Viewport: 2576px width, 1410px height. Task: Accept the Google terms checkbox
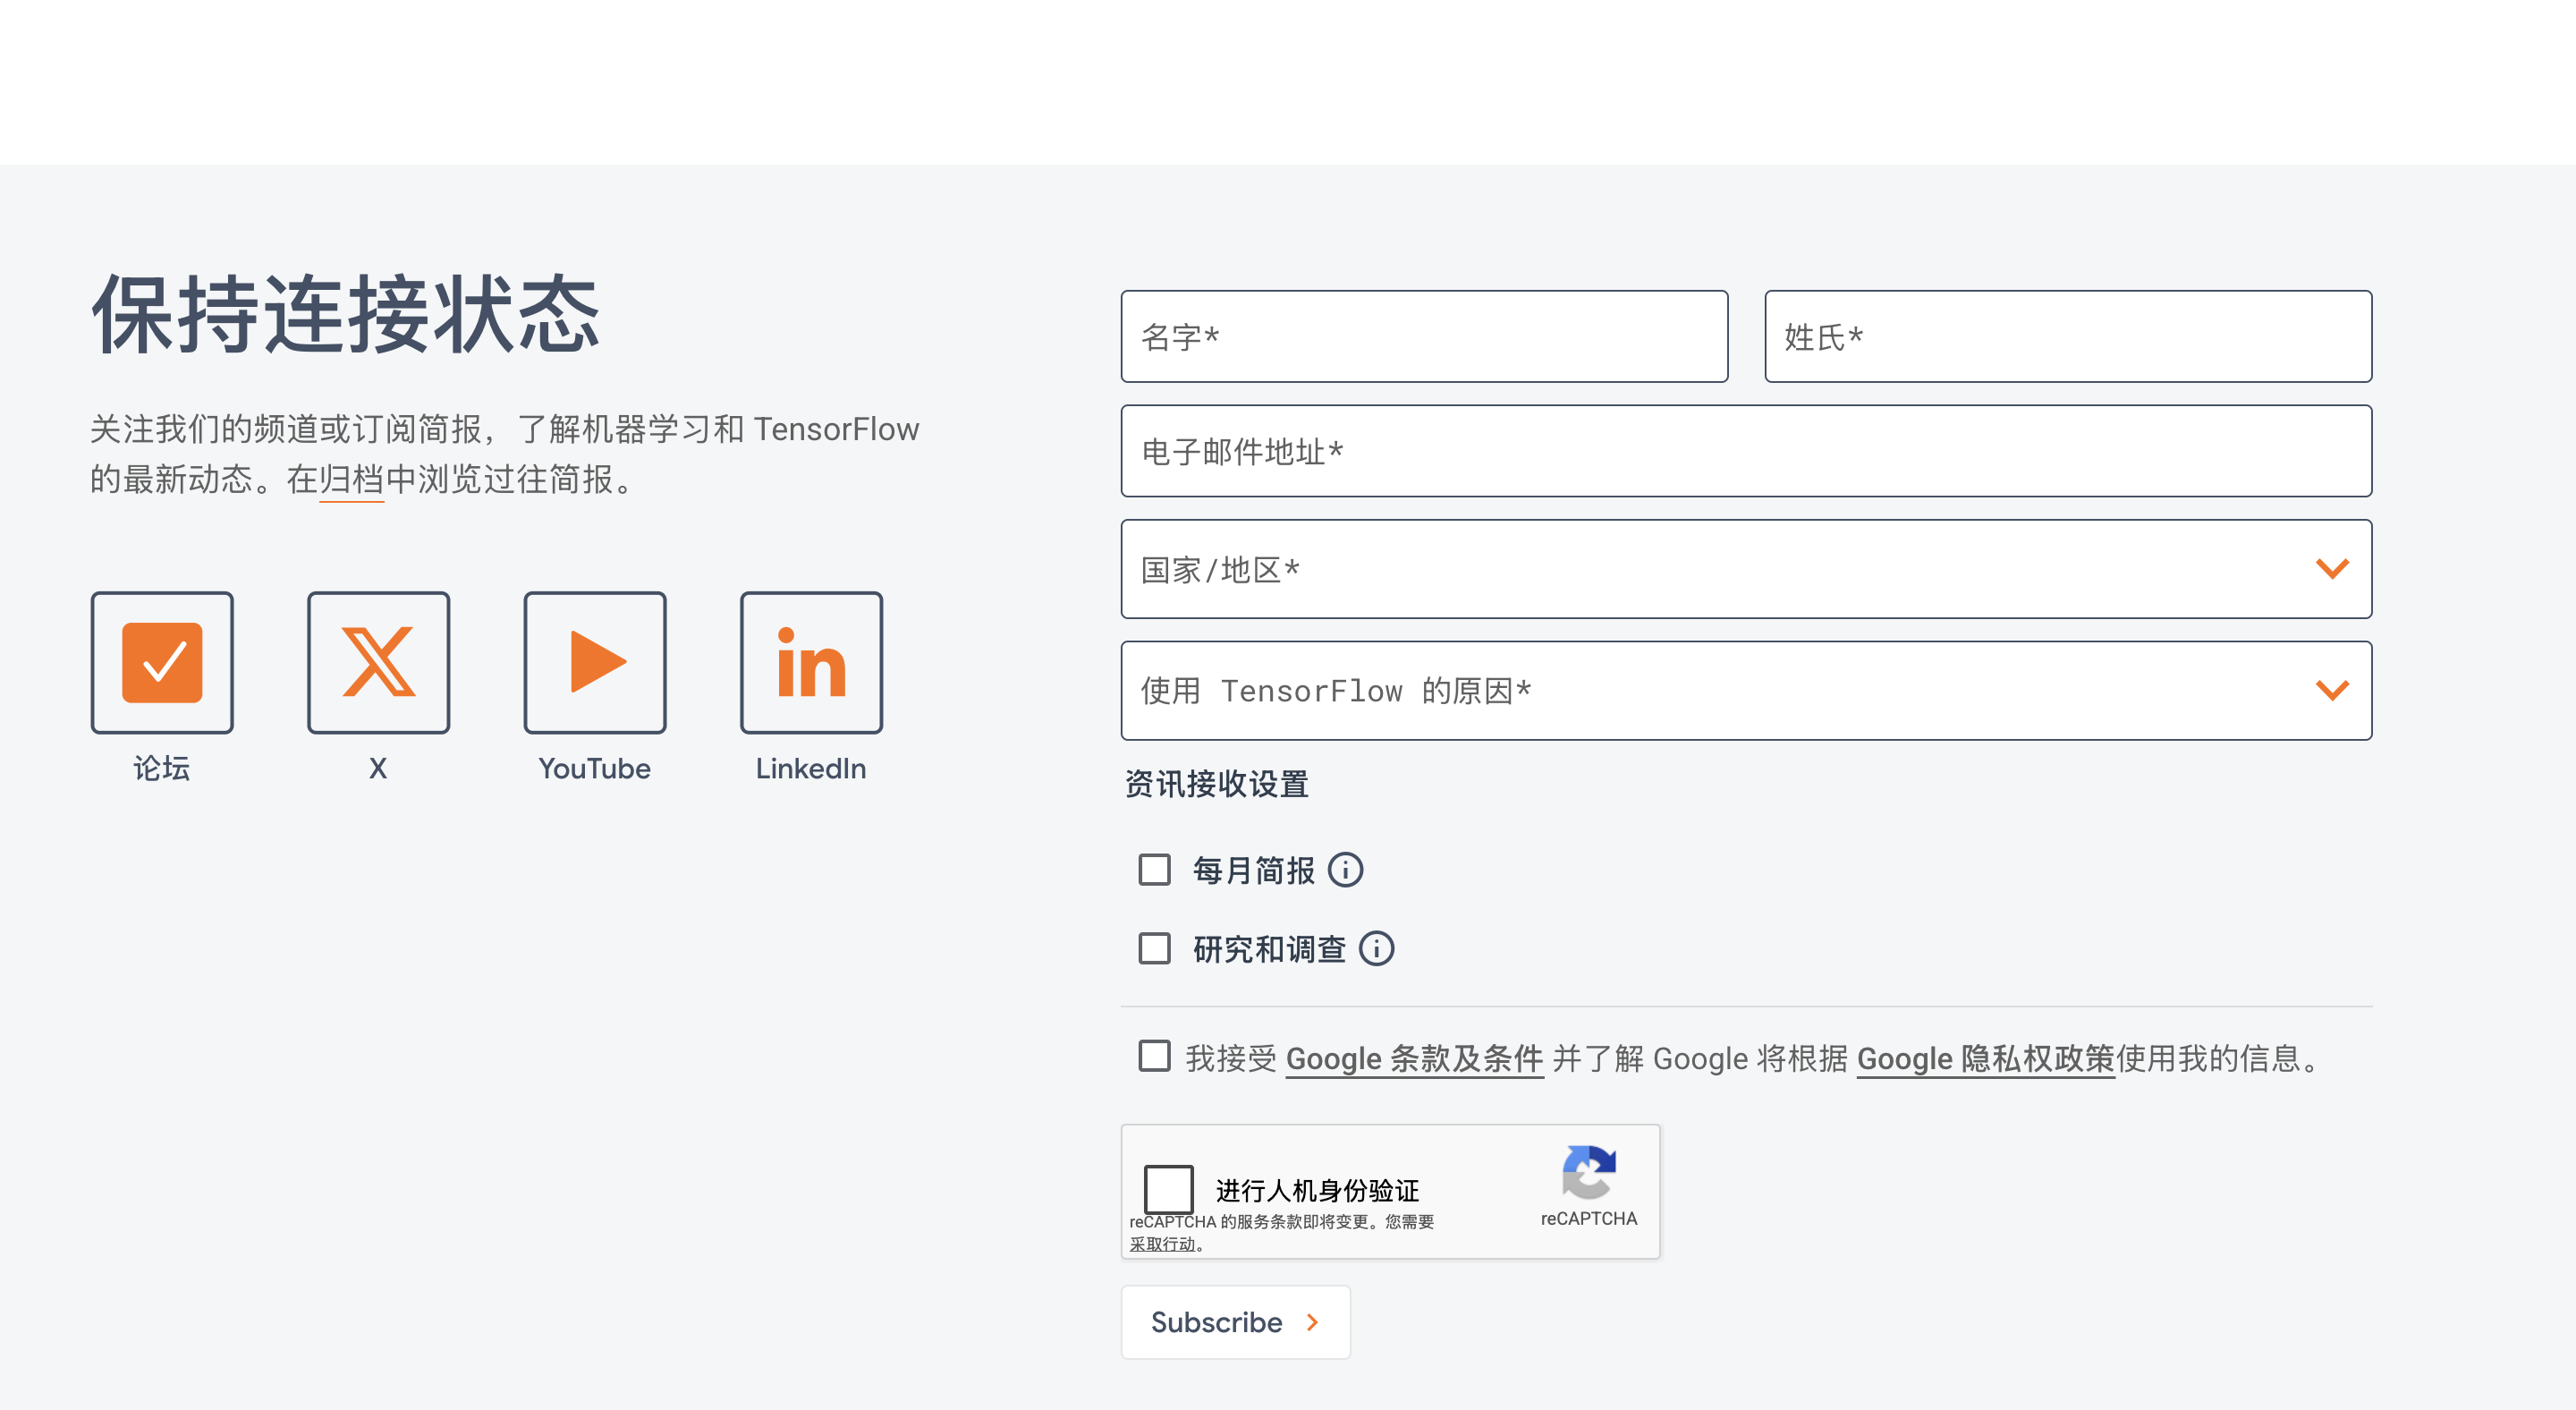[1155, 1056]
